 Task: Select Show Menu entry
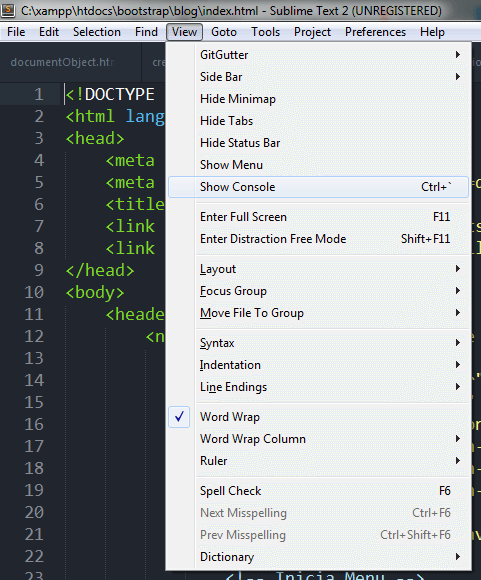319,165
